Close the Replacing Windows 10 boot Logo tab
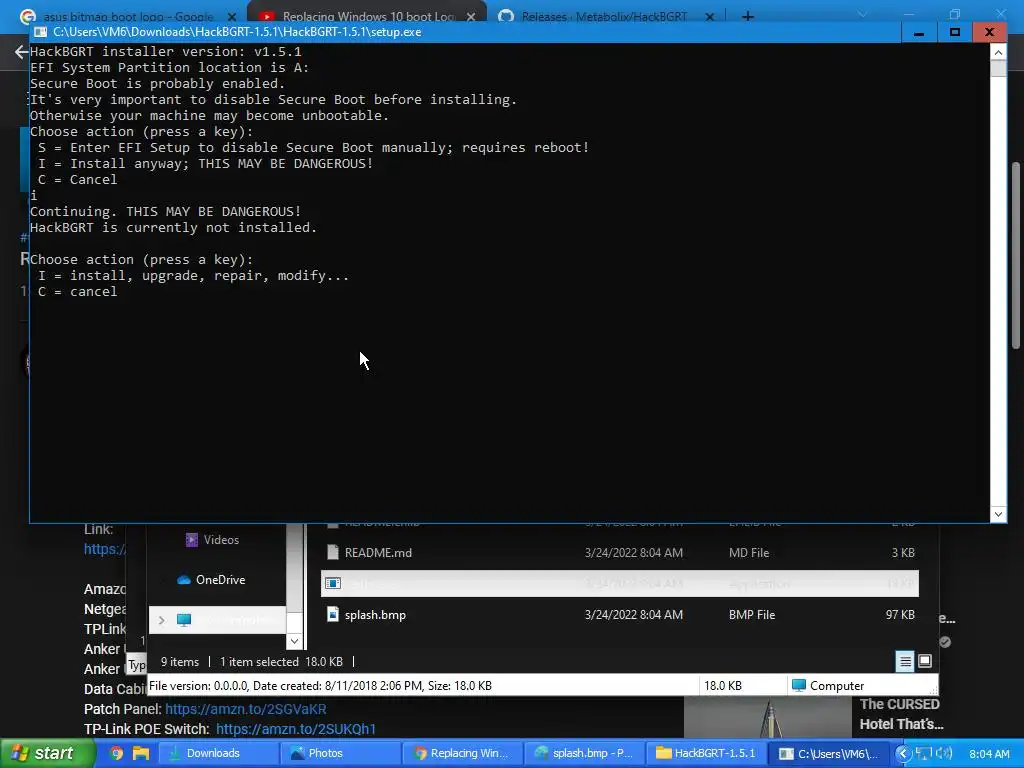 (x=471, y=16)
